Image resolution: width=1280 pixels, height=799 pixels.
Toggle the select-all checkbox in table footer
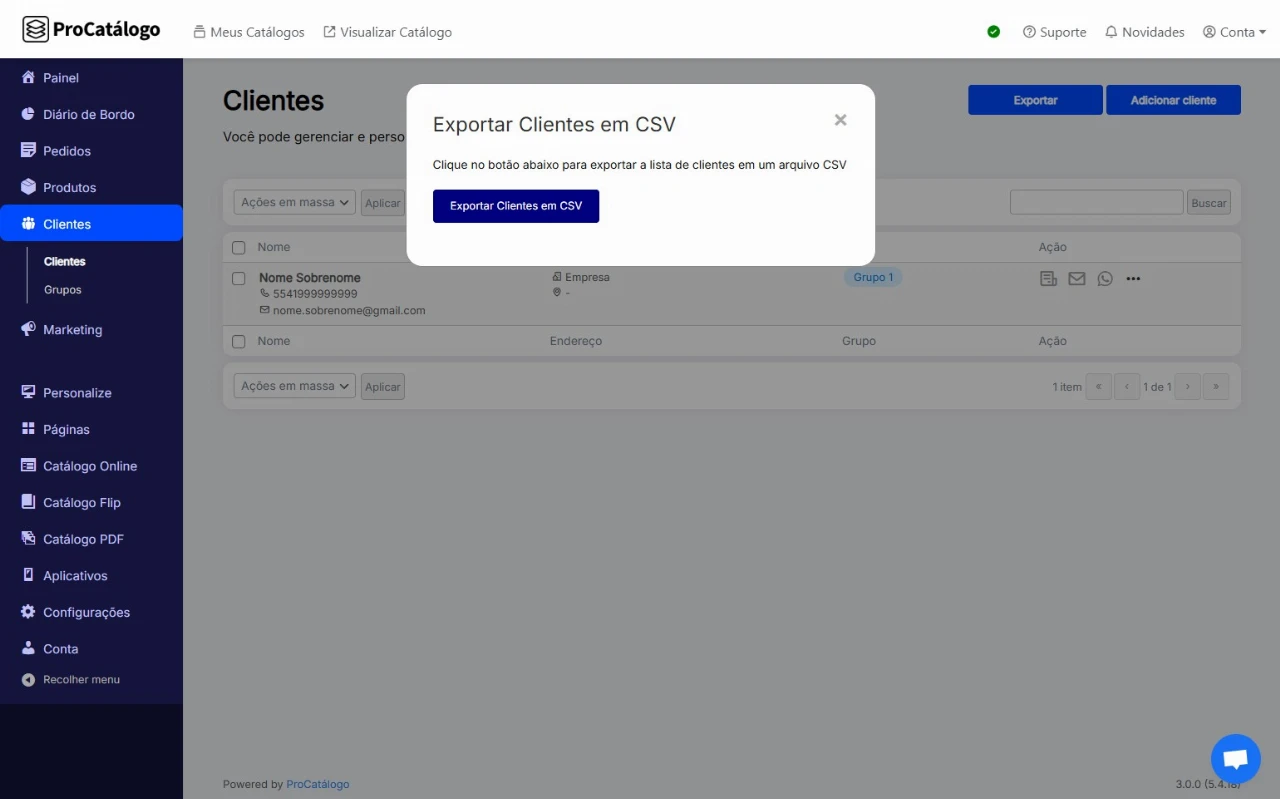[x=239, y=341]
